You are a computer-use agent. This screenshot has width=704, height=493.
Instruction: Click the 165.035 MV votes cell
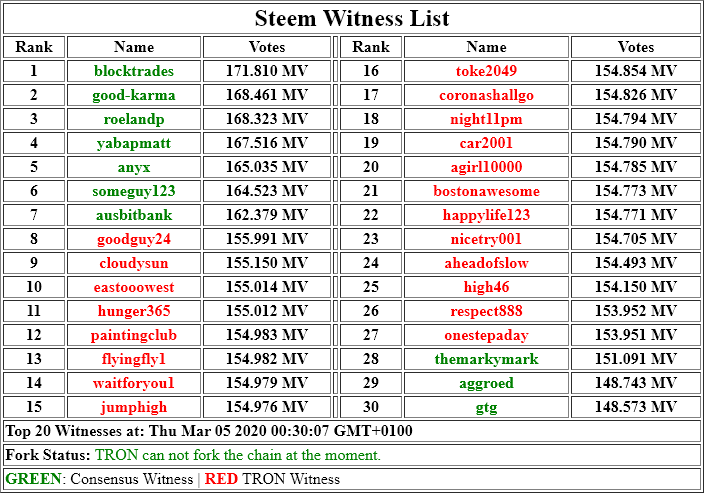coord(267,167)
